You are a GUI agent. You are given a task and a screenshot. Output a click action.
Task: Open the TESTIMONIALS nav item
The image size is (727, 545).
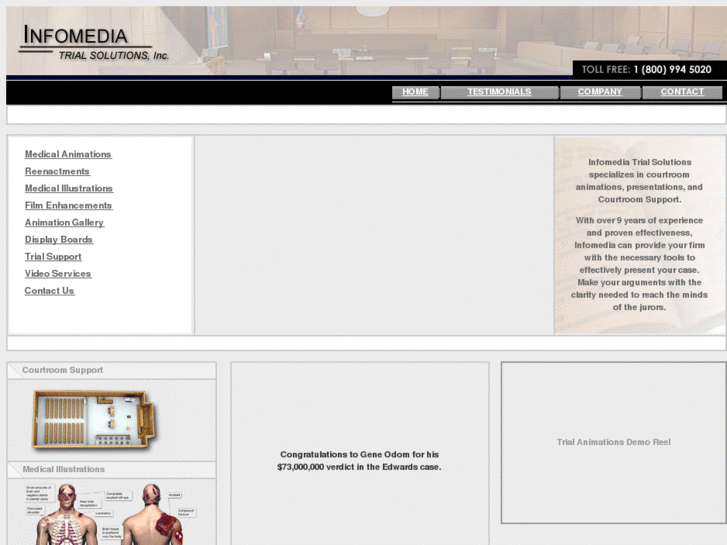click(x=499, y=92)
